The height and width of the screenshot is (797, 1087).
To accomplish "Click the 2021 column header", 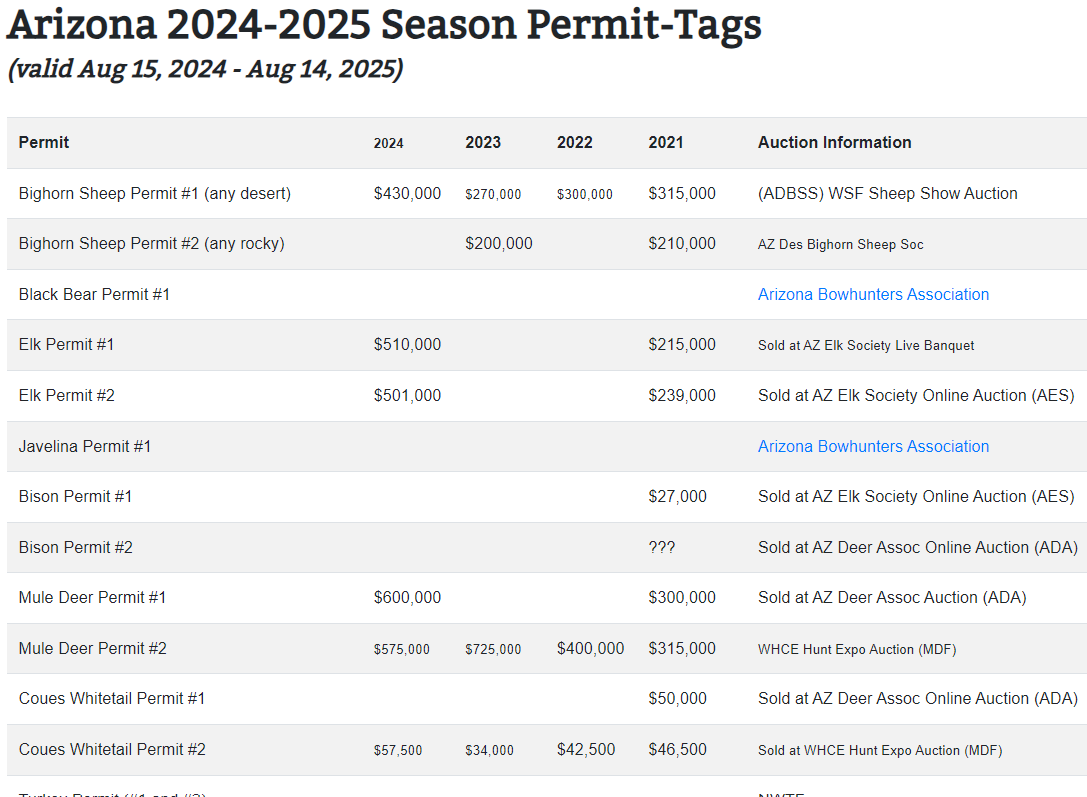I will (666, 143).
